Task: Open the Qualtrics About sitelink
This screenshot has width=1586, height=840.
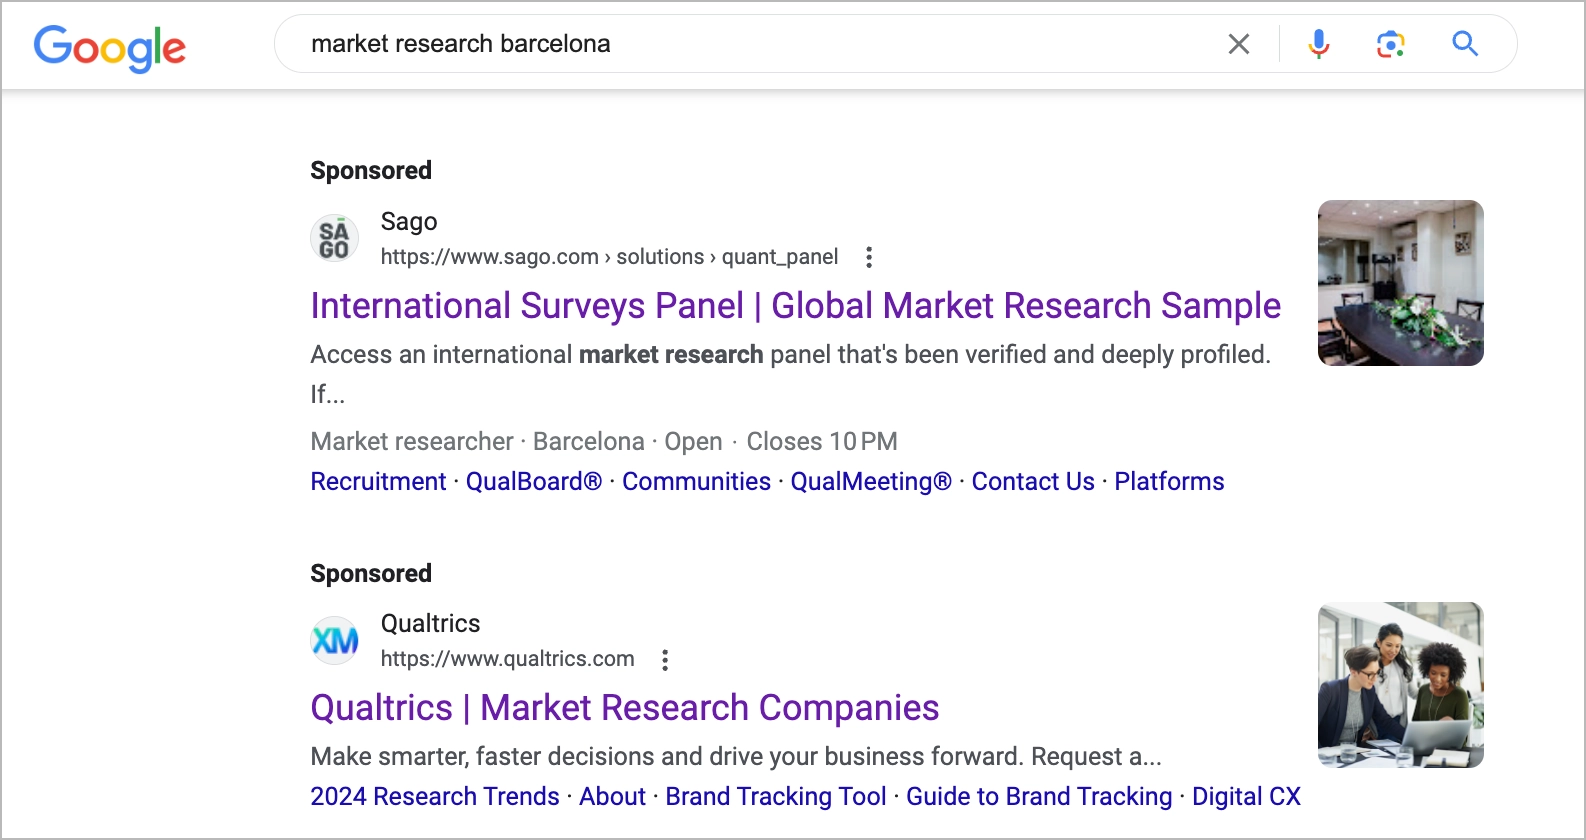Action: pyautogui.click(x=612, y=797)
